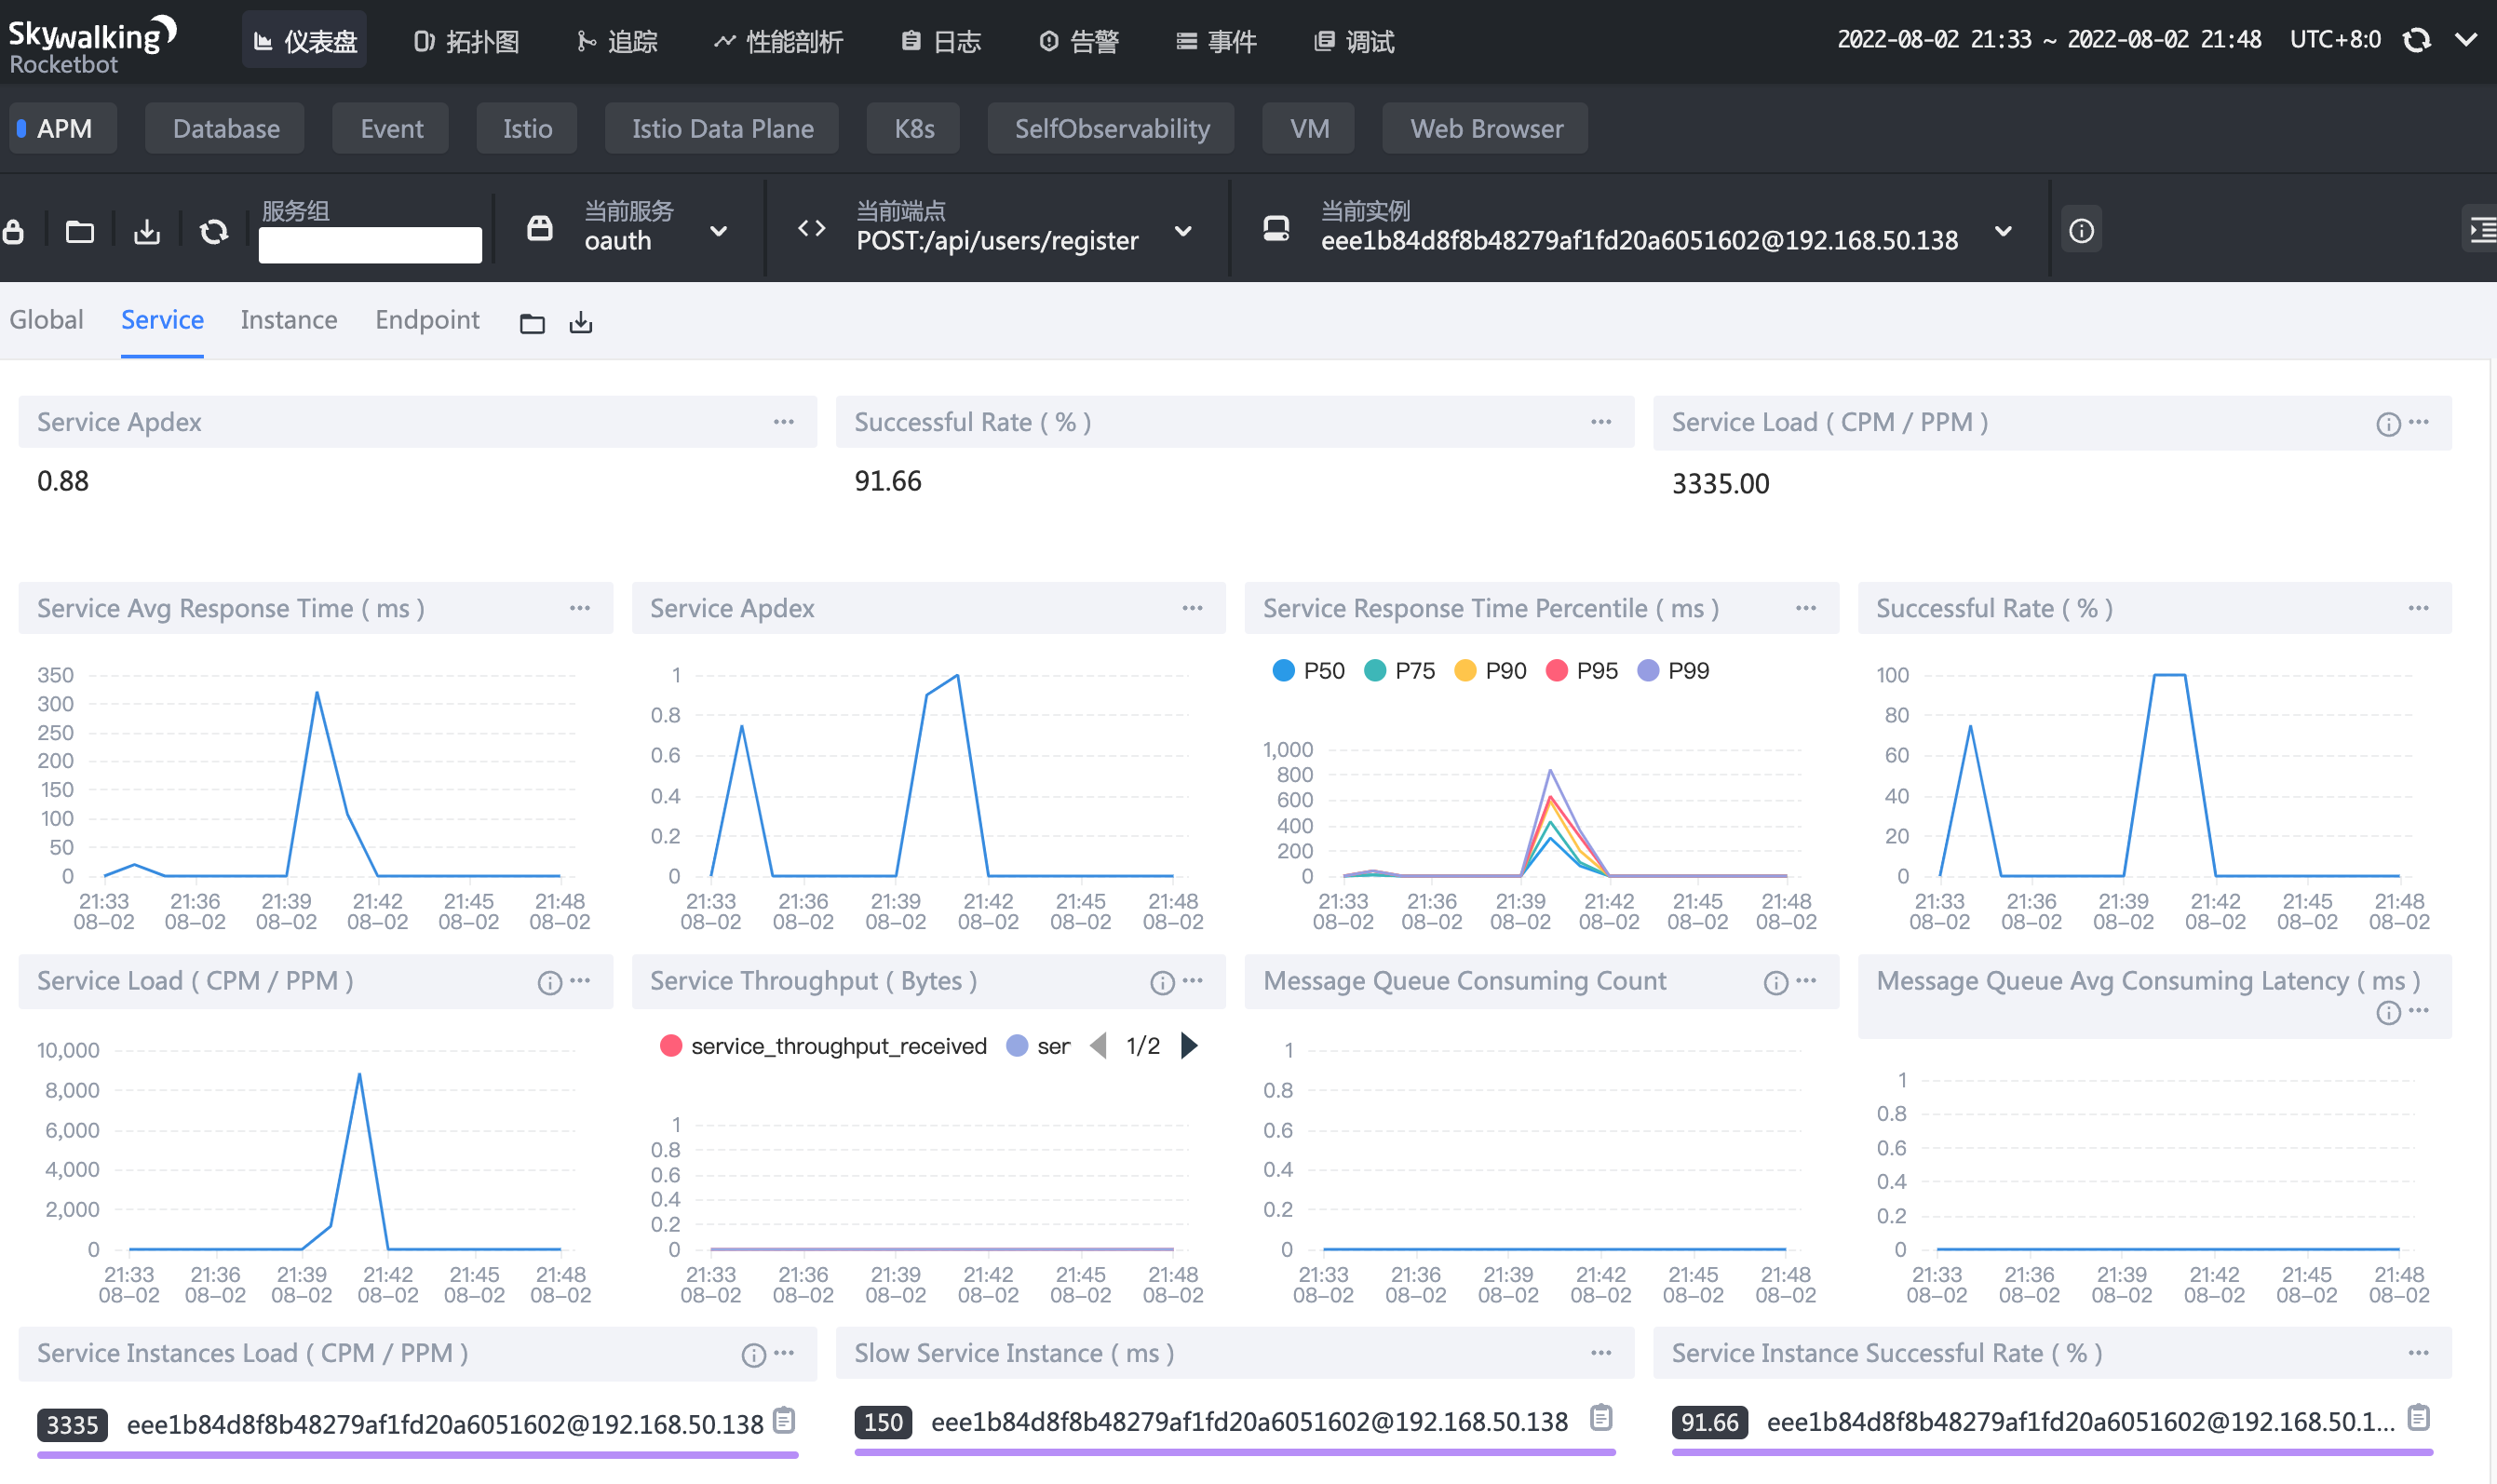Open the time range picker 2022-08-02 21:33
This screenshot has width=2497, height=1484.
(x=2048, y=40)
